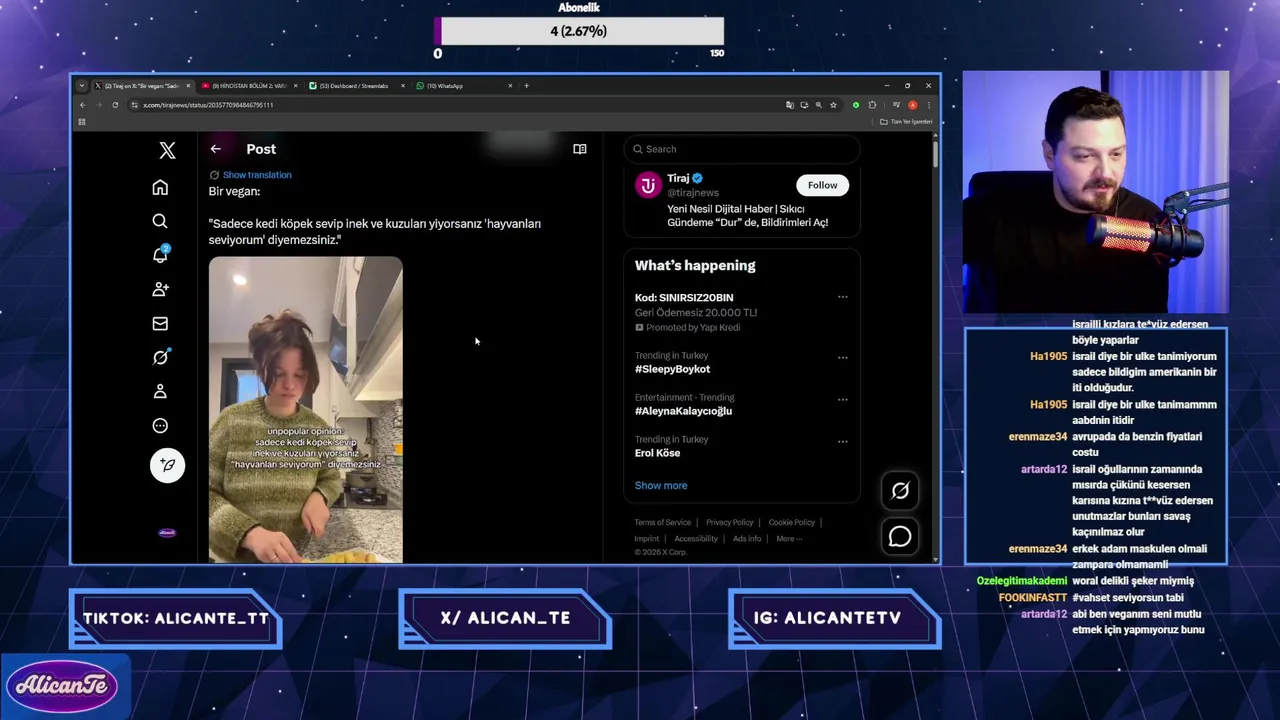
Task: Open Explore search icon in sidebar
Action: tap(160, 221)
